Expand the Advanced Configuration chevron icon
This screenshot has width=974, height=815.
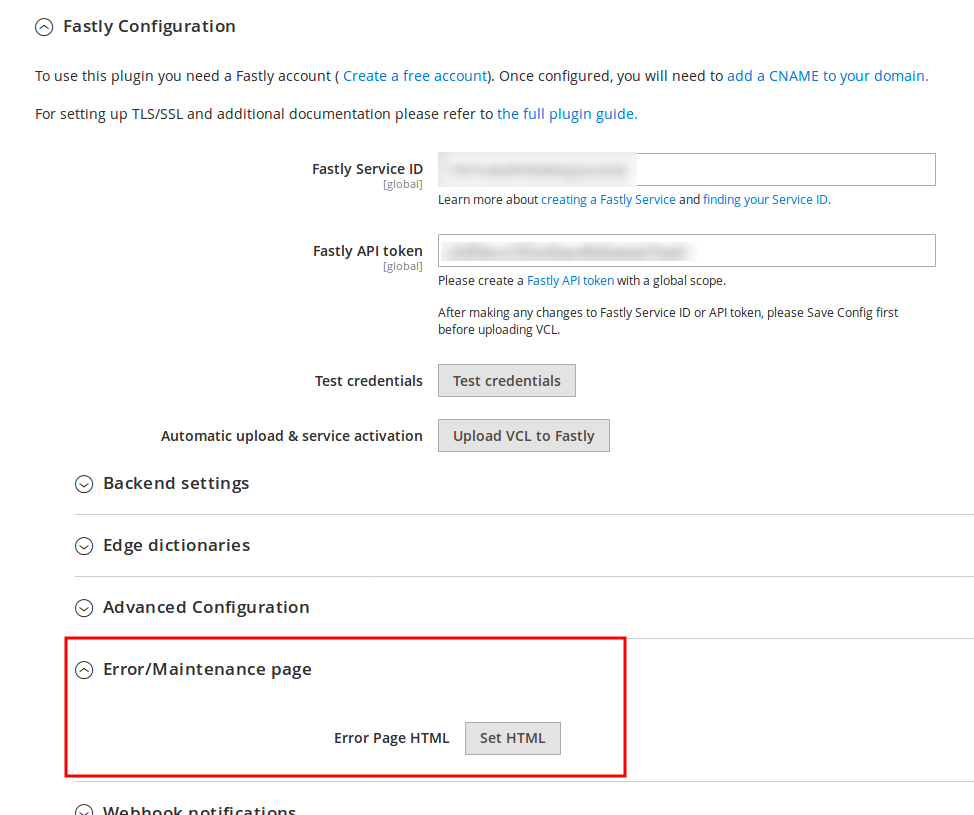[x=84, y=608]
